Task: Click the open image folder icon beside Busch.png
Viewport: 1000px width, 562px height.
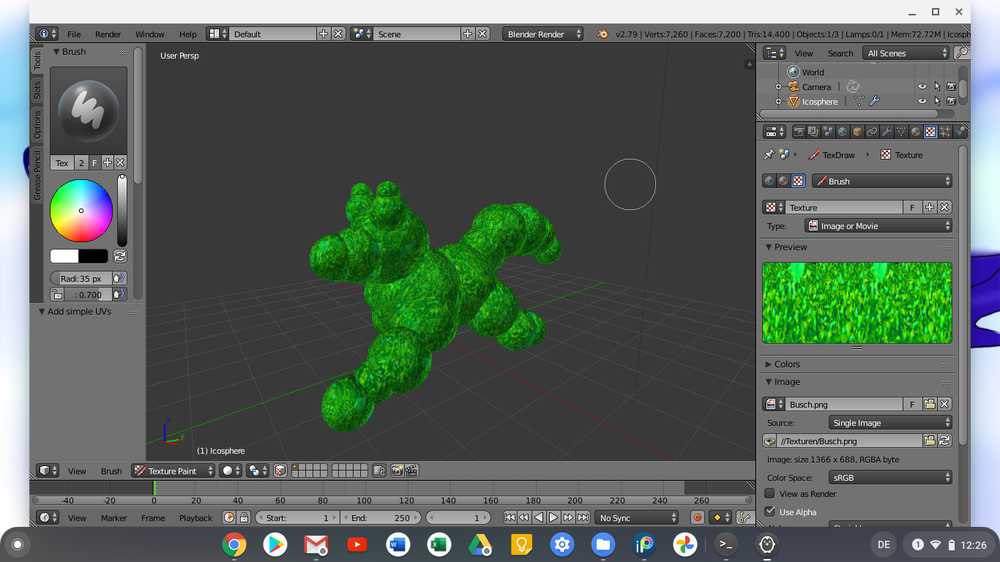Action: coord(930,404)
